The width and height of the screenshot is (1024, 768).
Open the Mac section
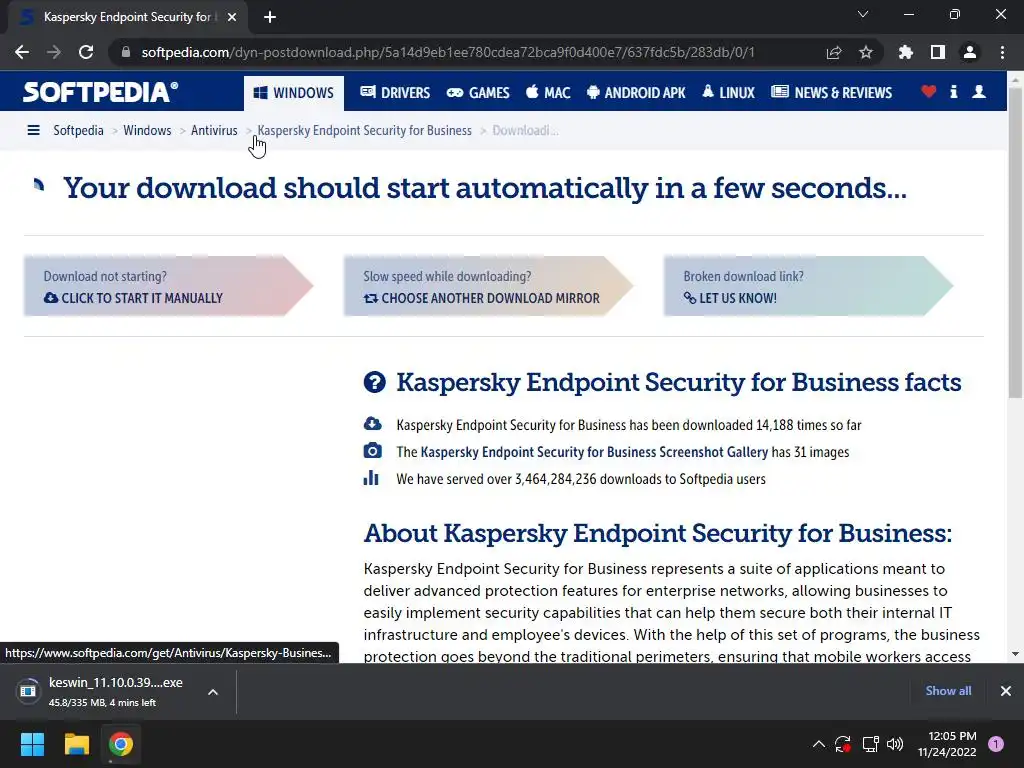548,93
